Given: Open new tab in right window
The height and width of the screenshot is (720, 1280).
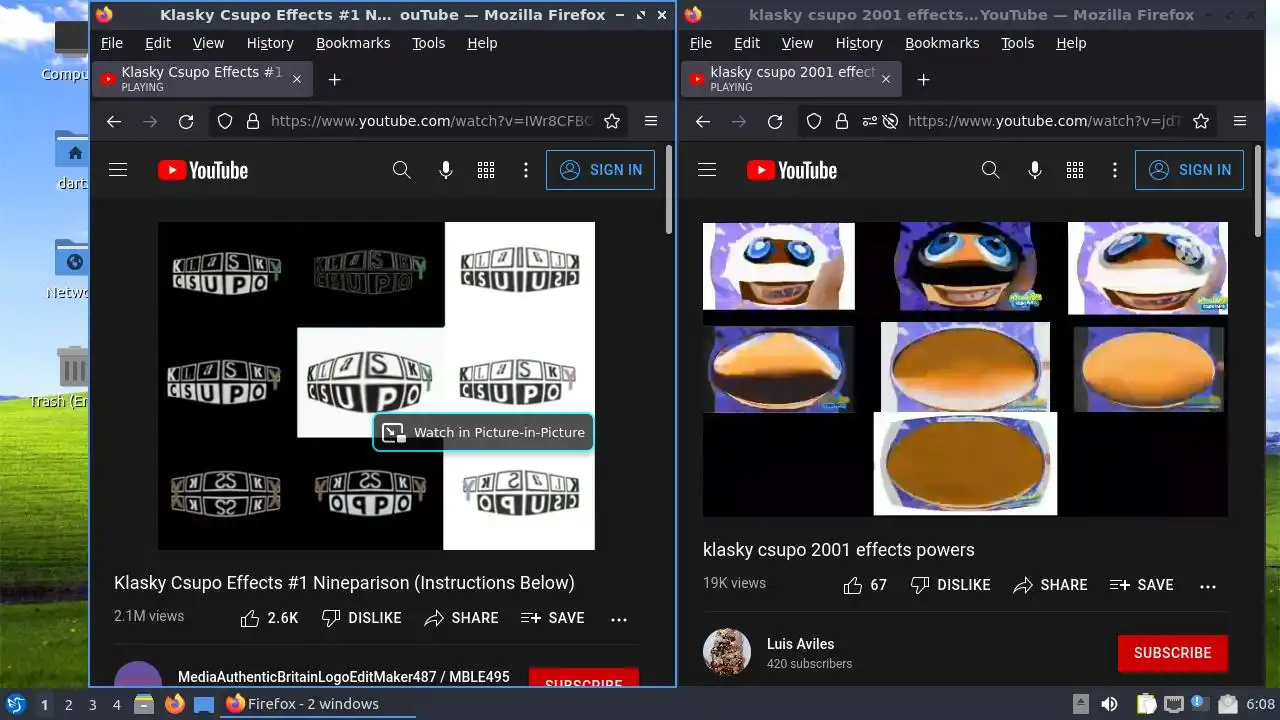Looking at the screenshot, I should pos(924,79).
